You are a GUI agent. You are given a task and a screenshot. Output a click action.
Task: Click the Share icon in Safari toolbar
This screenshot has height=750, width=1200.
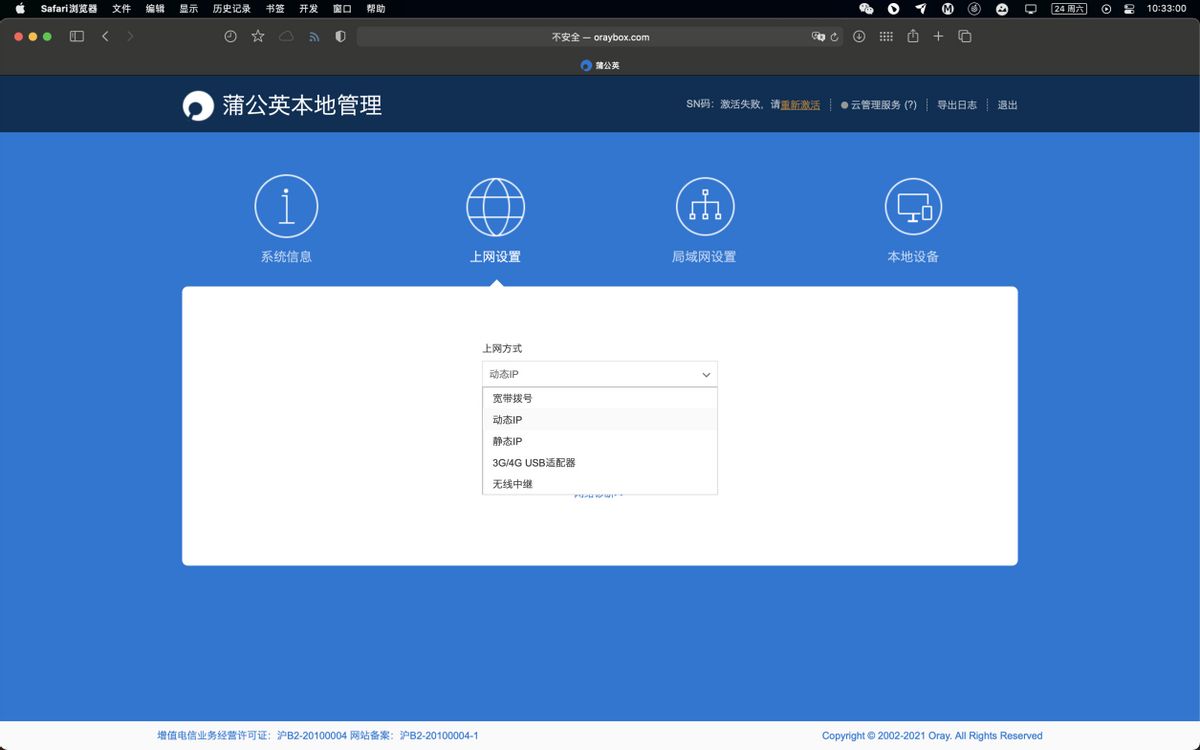(x=913, y=37)
